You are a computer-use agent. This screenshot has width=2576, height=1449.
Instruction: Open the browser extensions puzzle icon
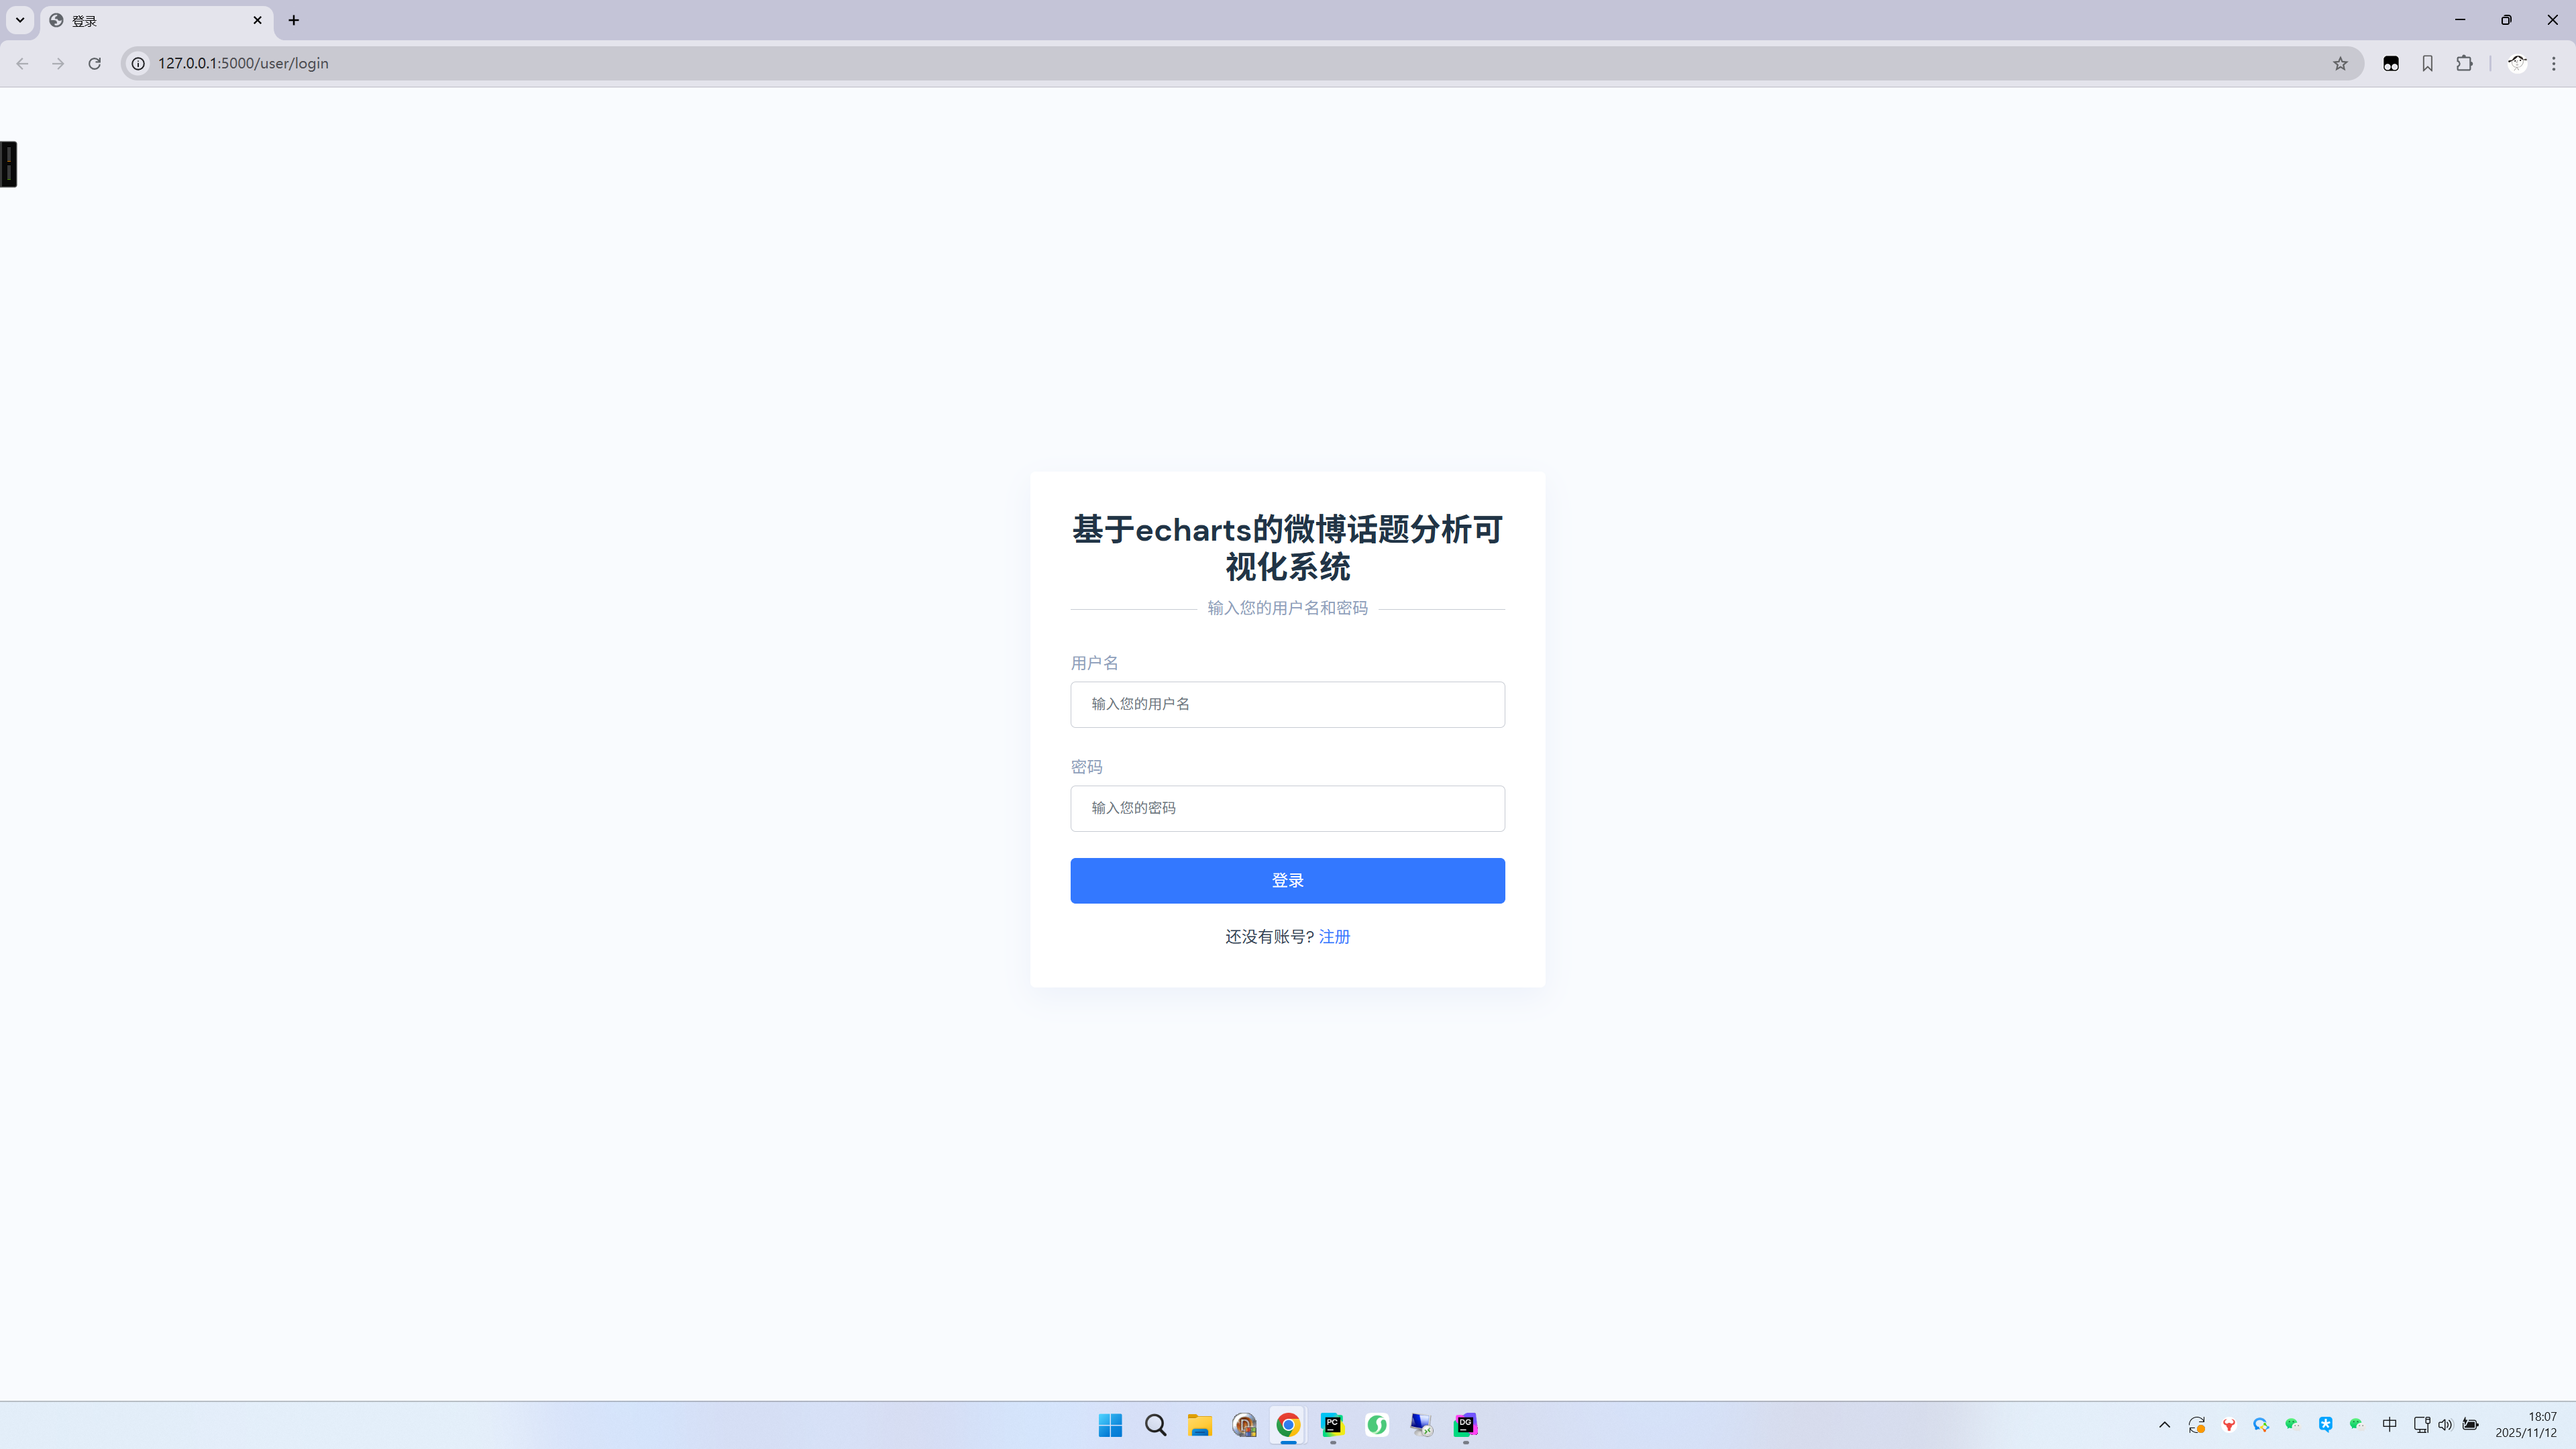click(x=2464, y=63)
